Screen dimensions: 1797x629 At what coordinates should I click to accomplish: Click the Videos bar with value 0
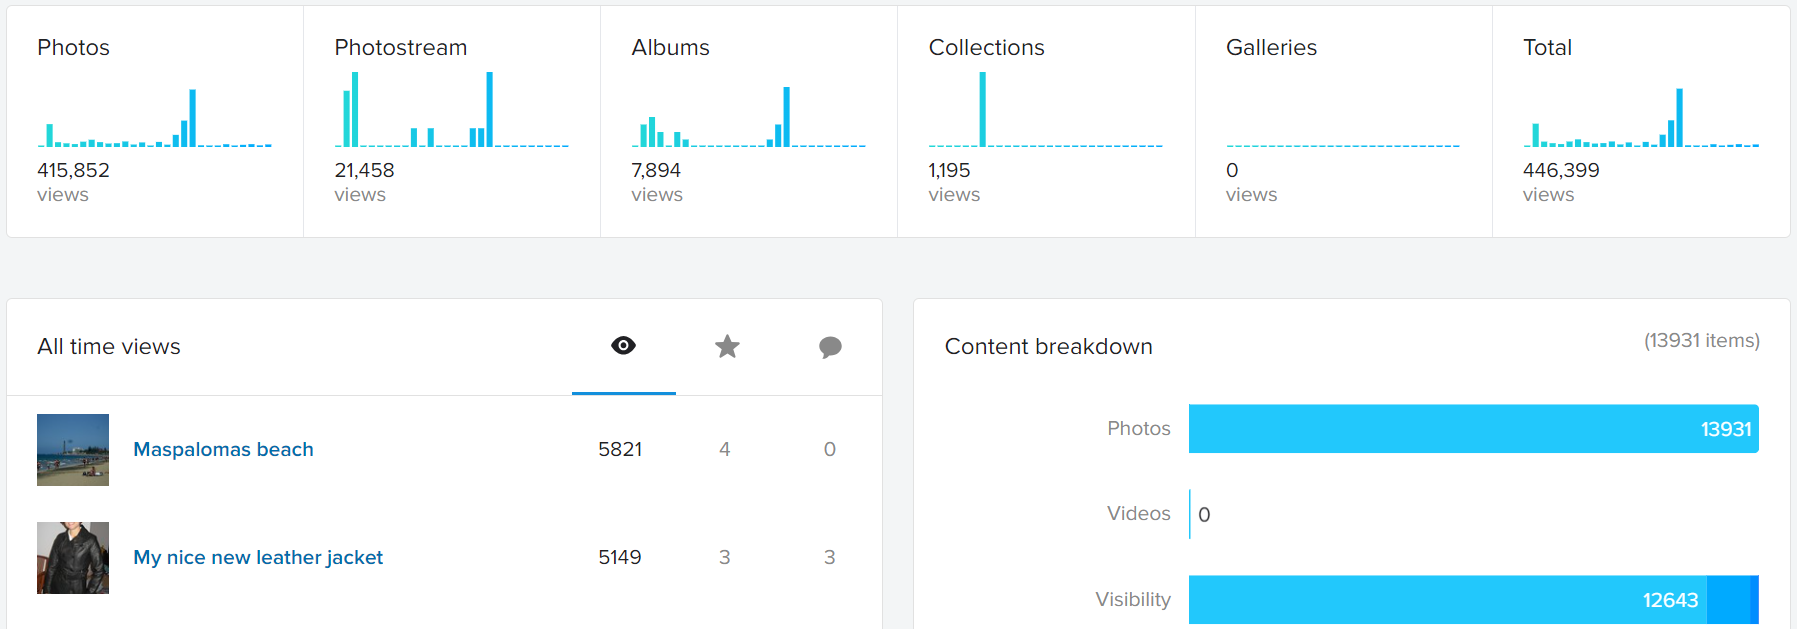click(1190, 514)
